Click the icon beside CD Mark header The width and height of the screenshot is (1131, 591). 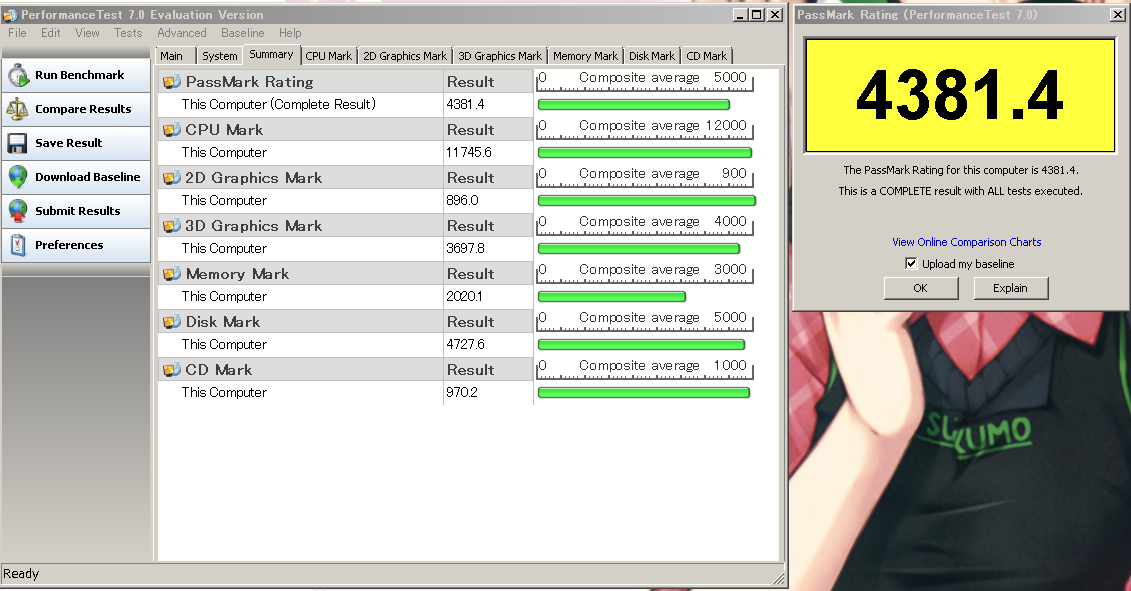tap(172, 369)
